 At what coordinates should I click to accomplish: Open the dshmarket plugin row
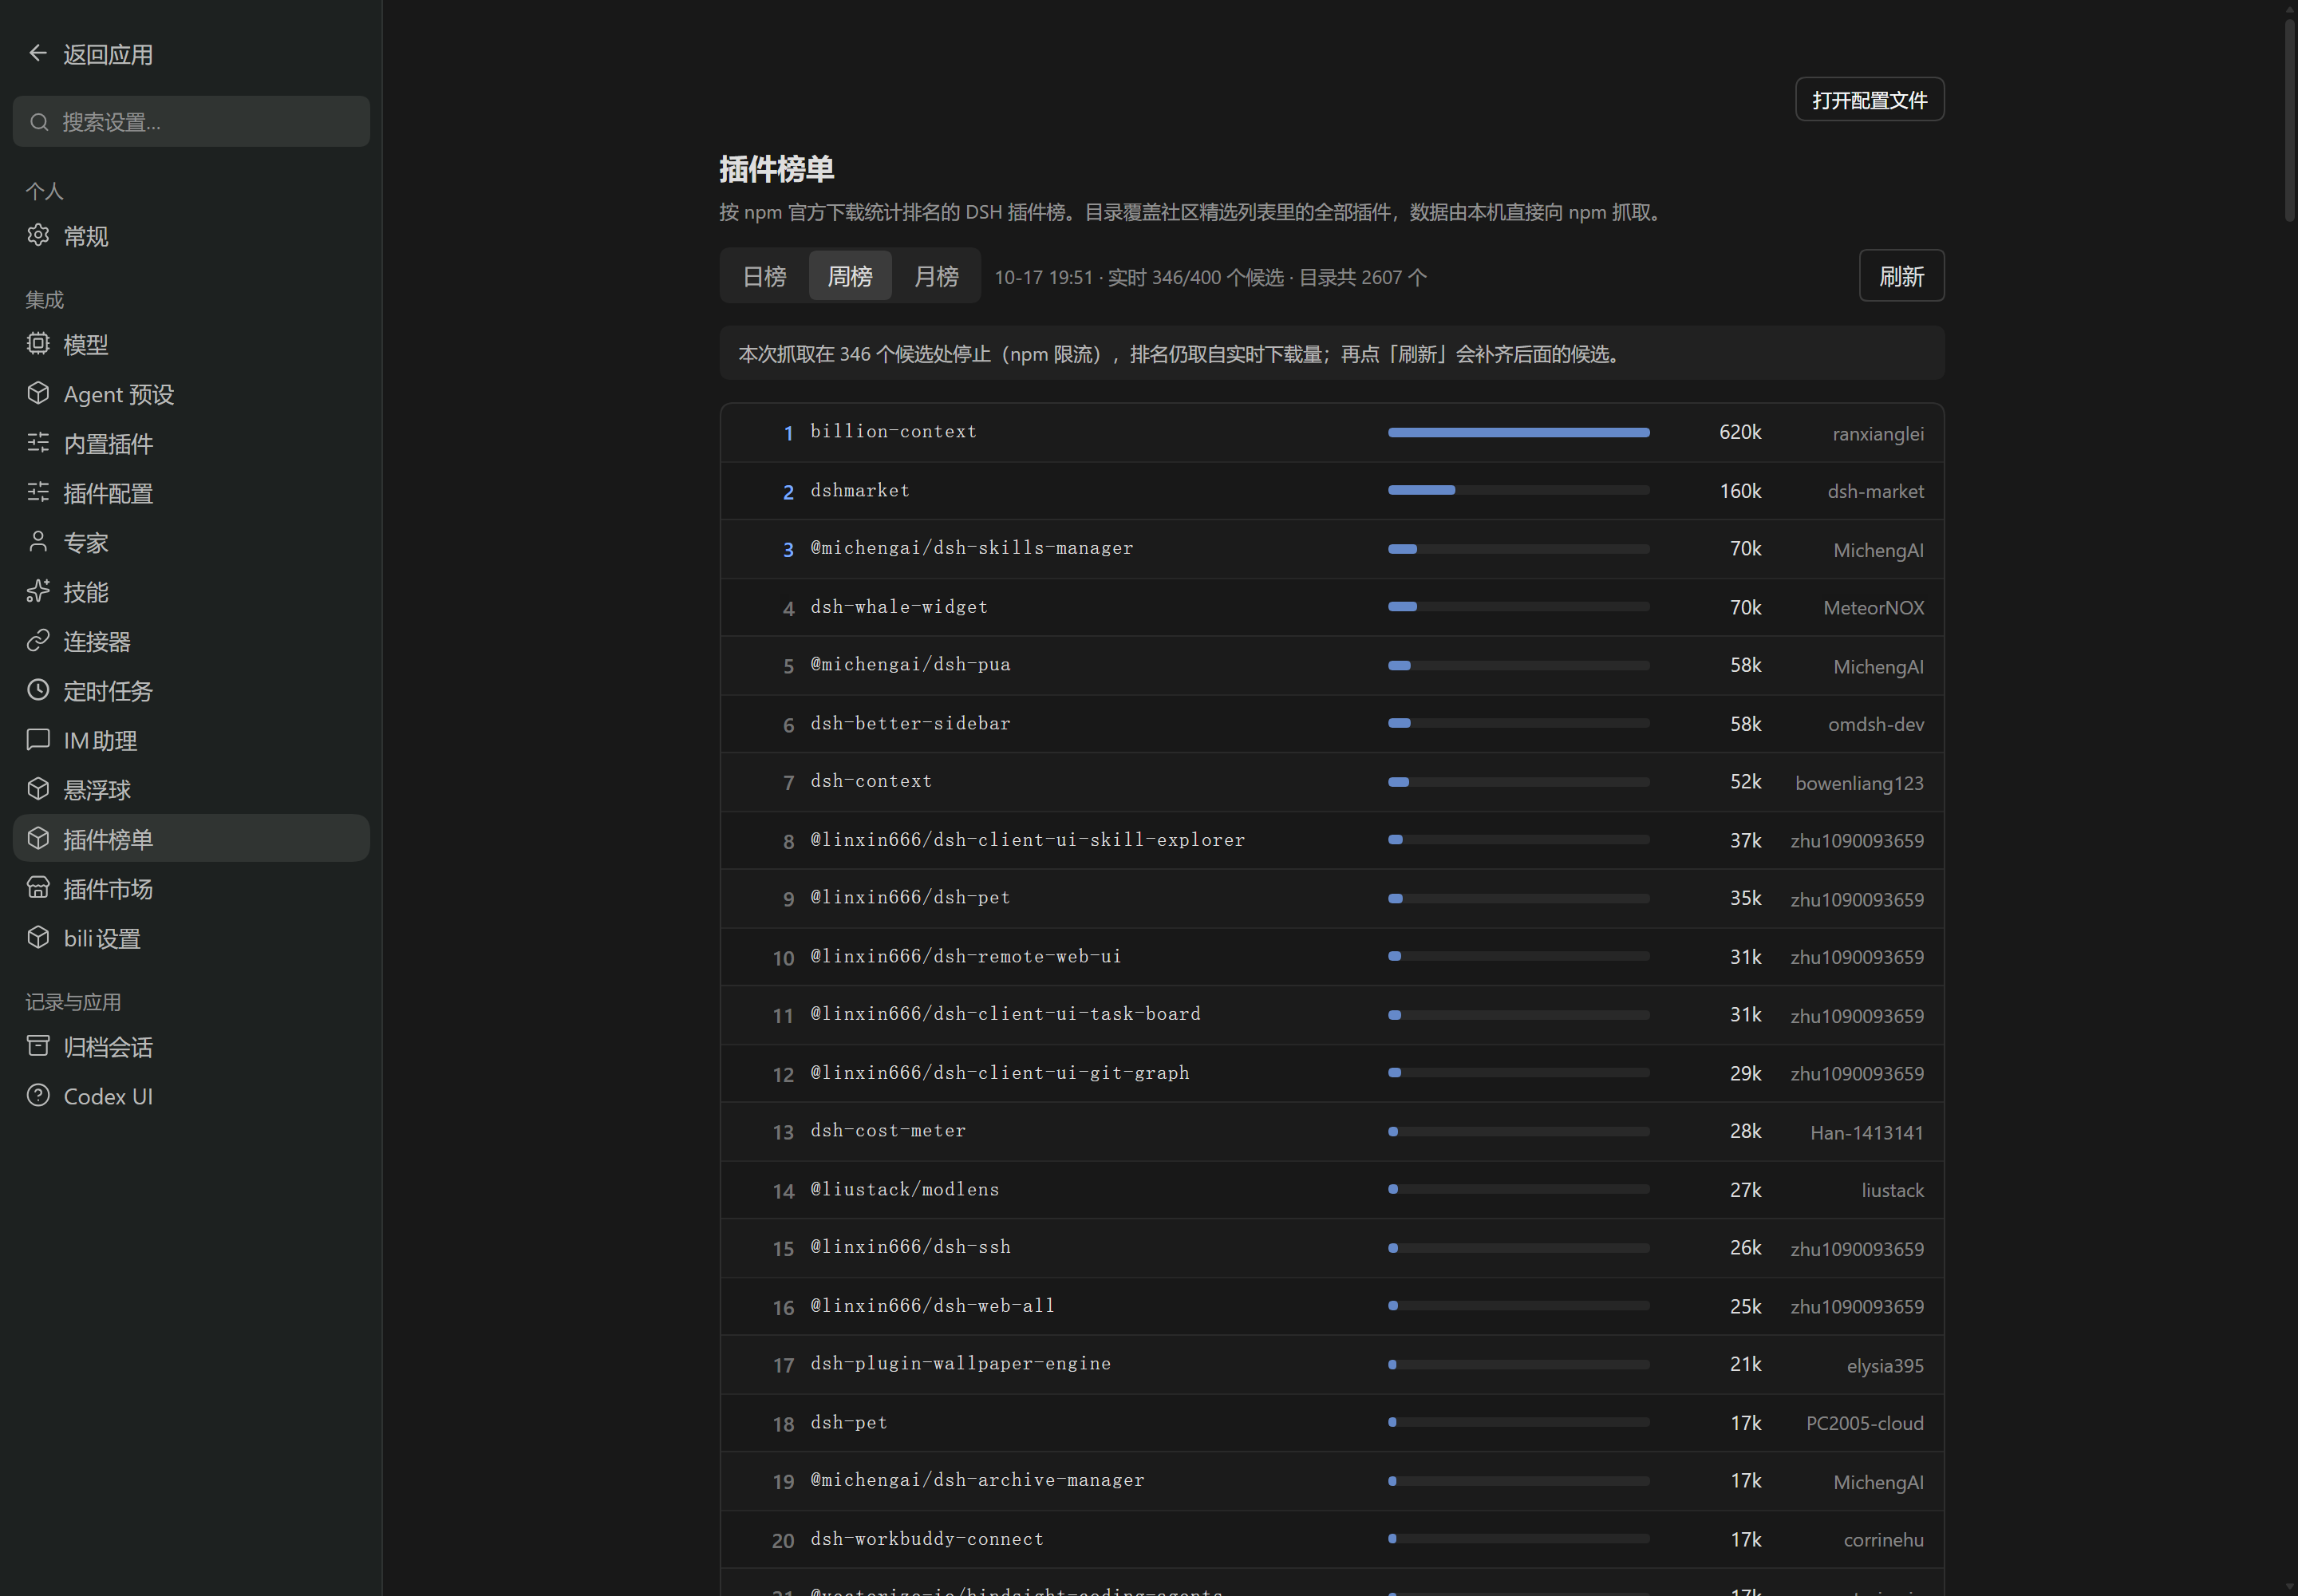(1332, 491)
